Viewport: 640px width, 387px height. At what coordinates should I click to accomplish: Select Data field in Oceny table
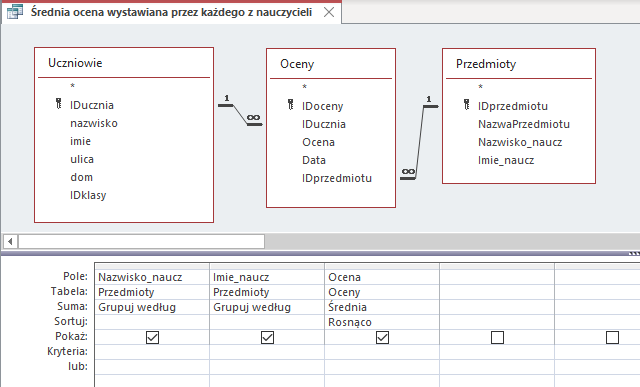pyautogui.click(x=314, y=160)
